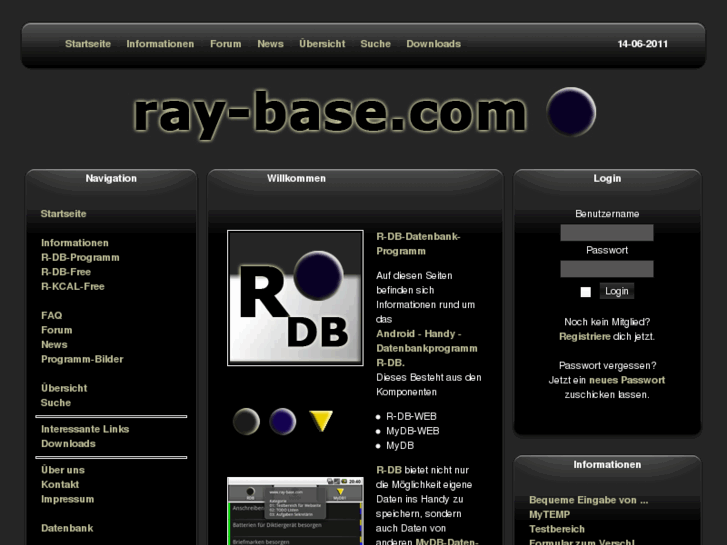Click the R-DB-WEB list item
The image size is (727, 545).
411,416
